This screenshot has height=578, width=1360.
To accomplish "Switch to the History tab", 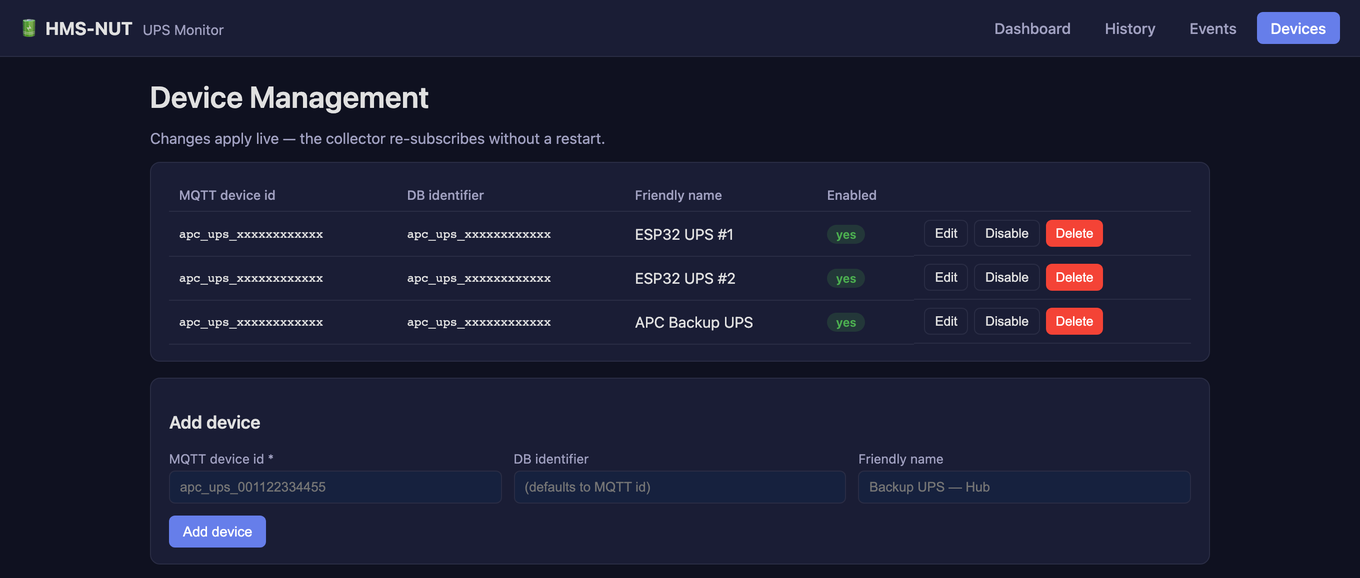I will pyautogui.click(x=1130, y=28).
